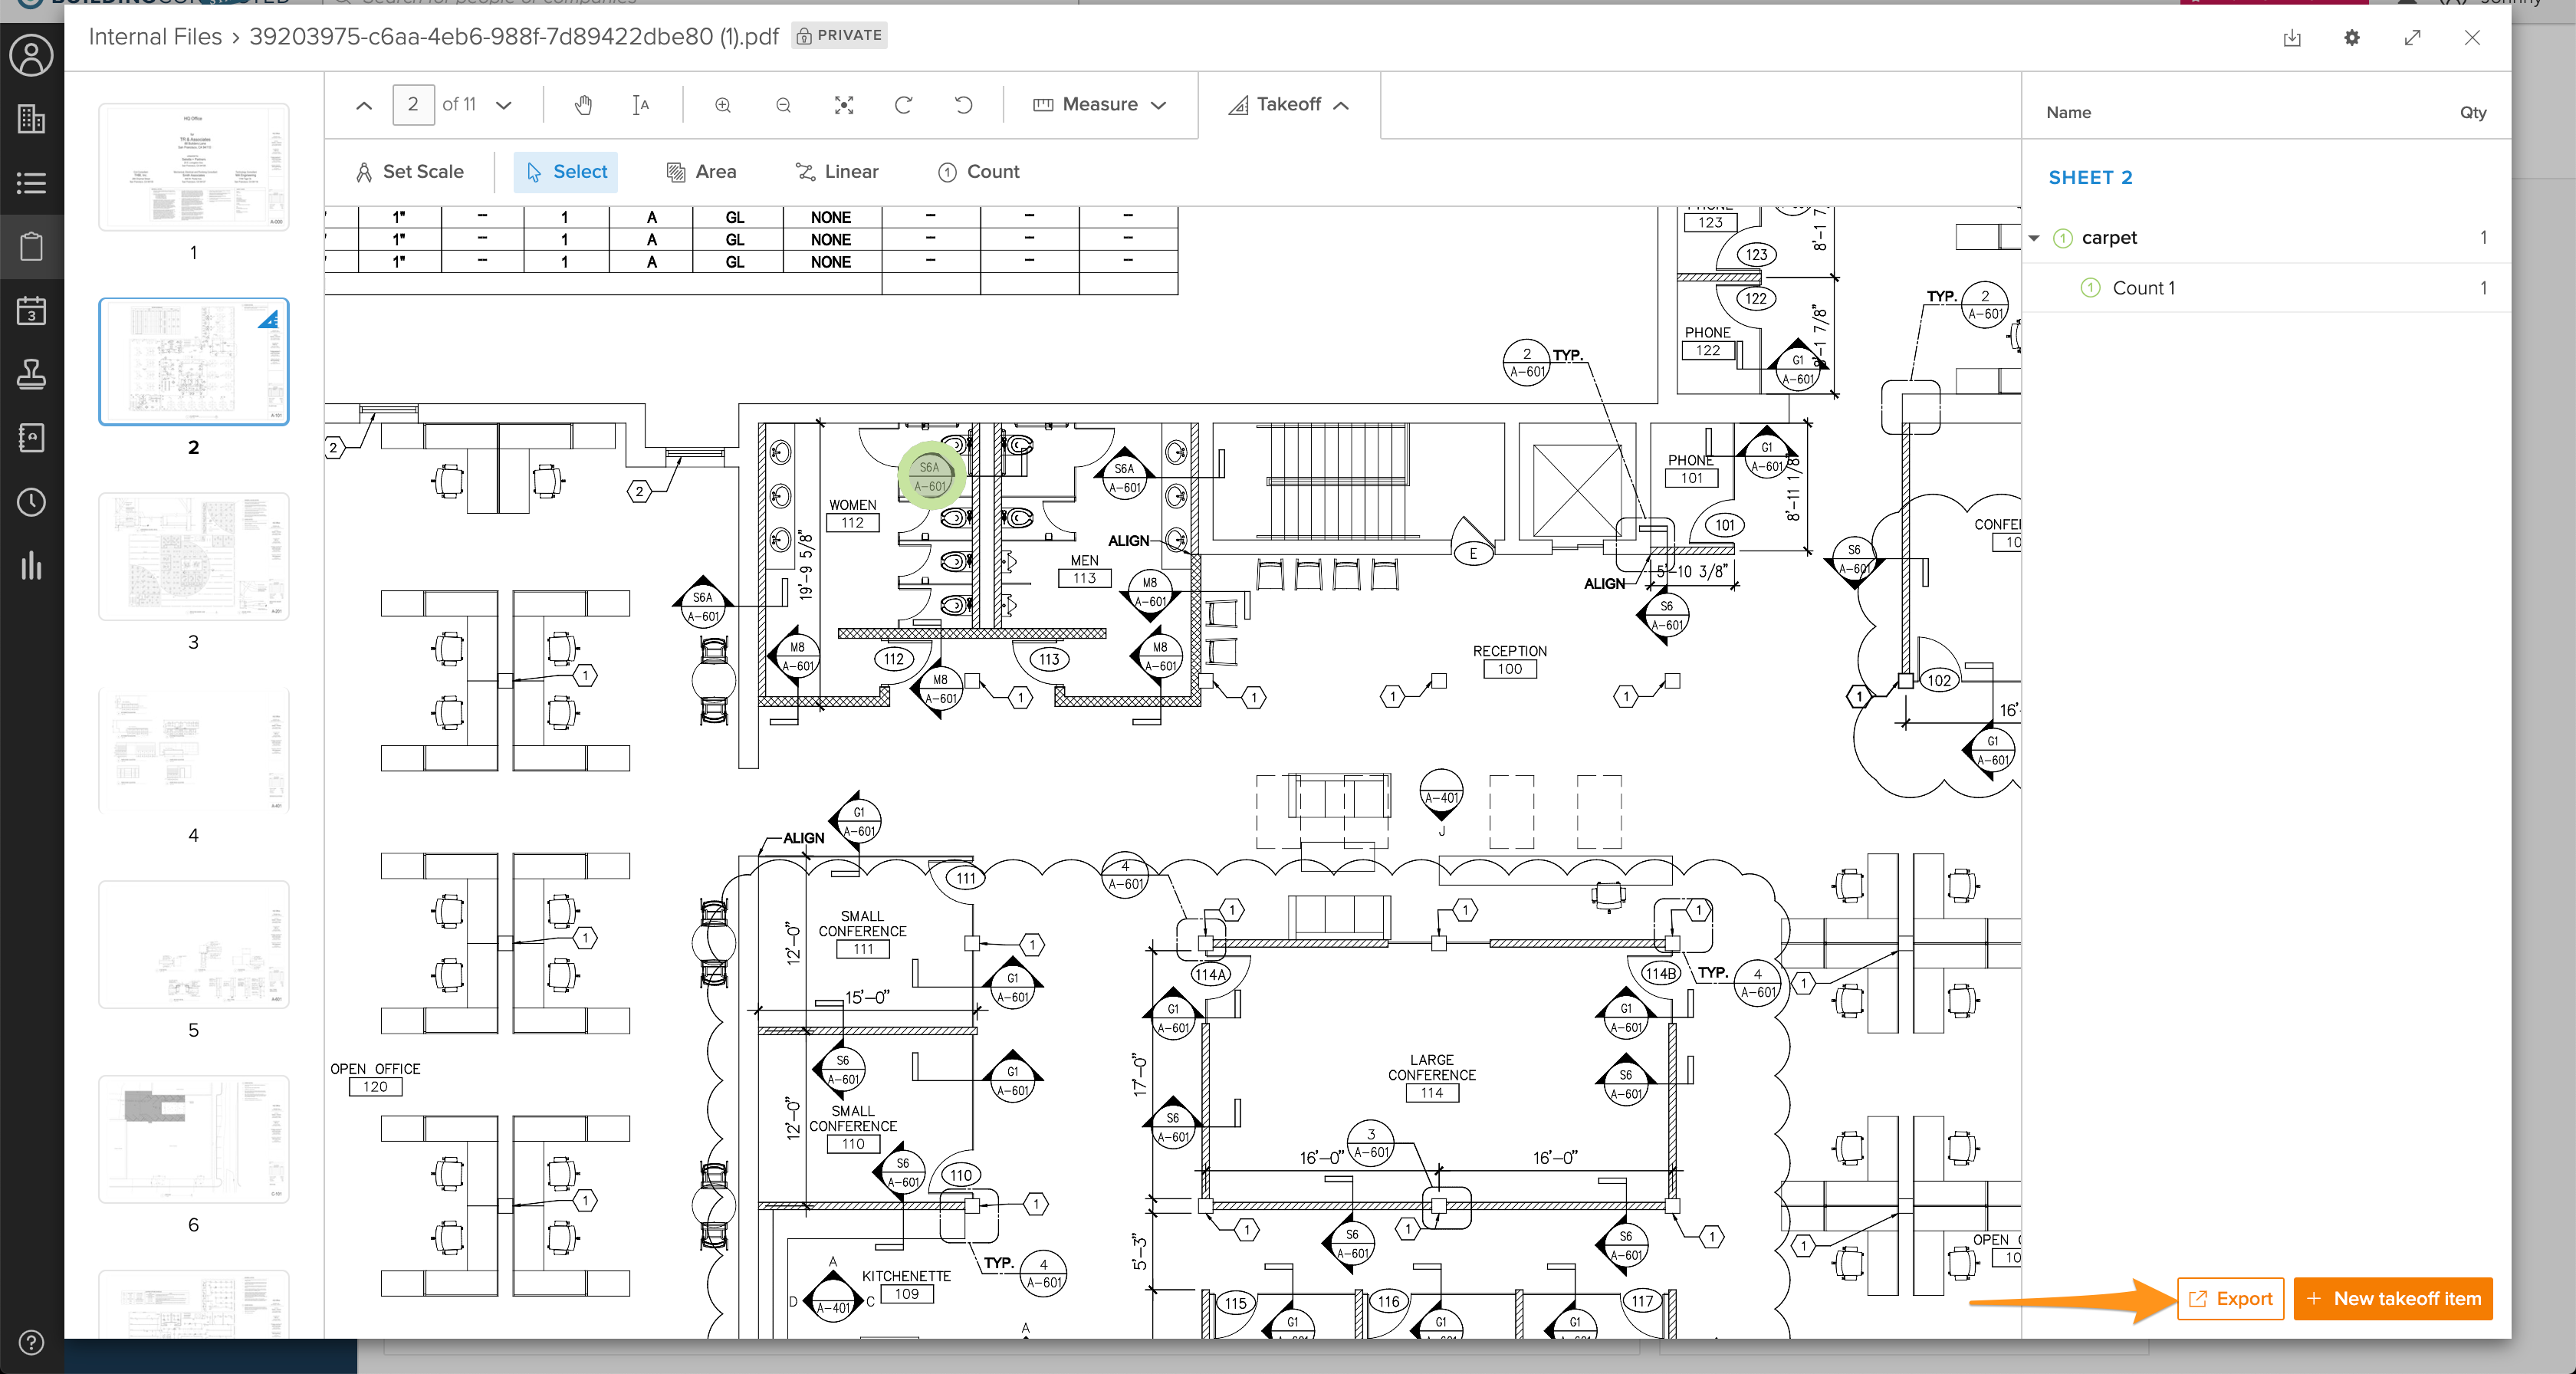Go to the previous page arrow
Viewport: 2576px width, 1374px height.
[x=364, y=105]
